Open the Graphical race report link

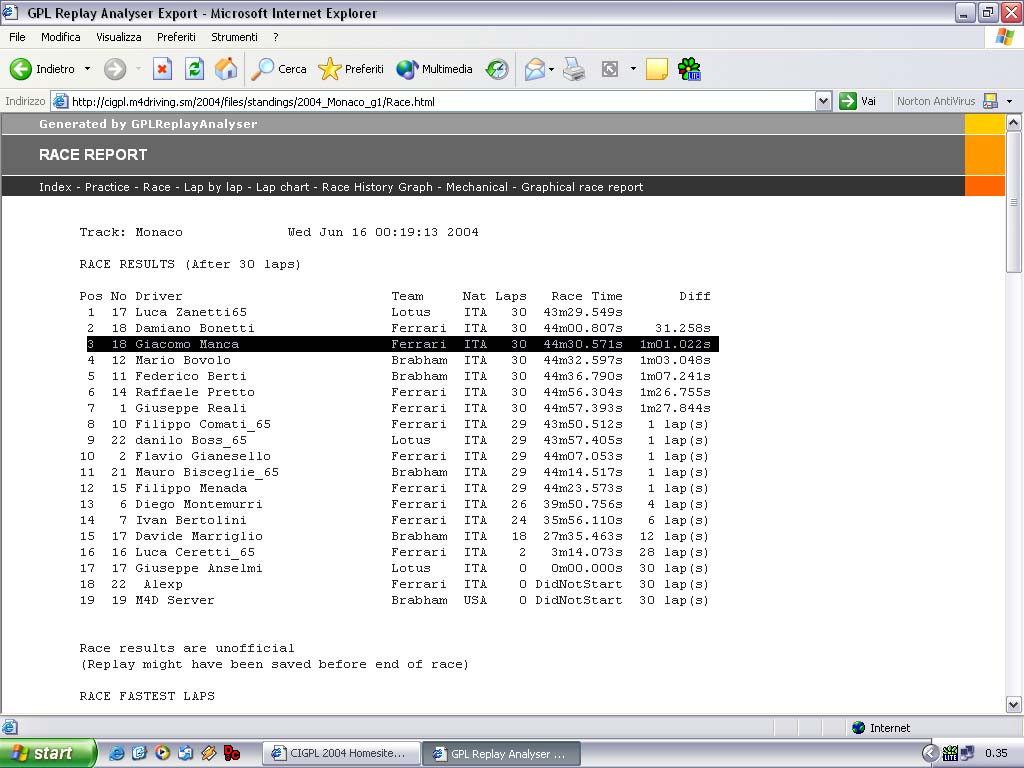(x=582, y=187)
